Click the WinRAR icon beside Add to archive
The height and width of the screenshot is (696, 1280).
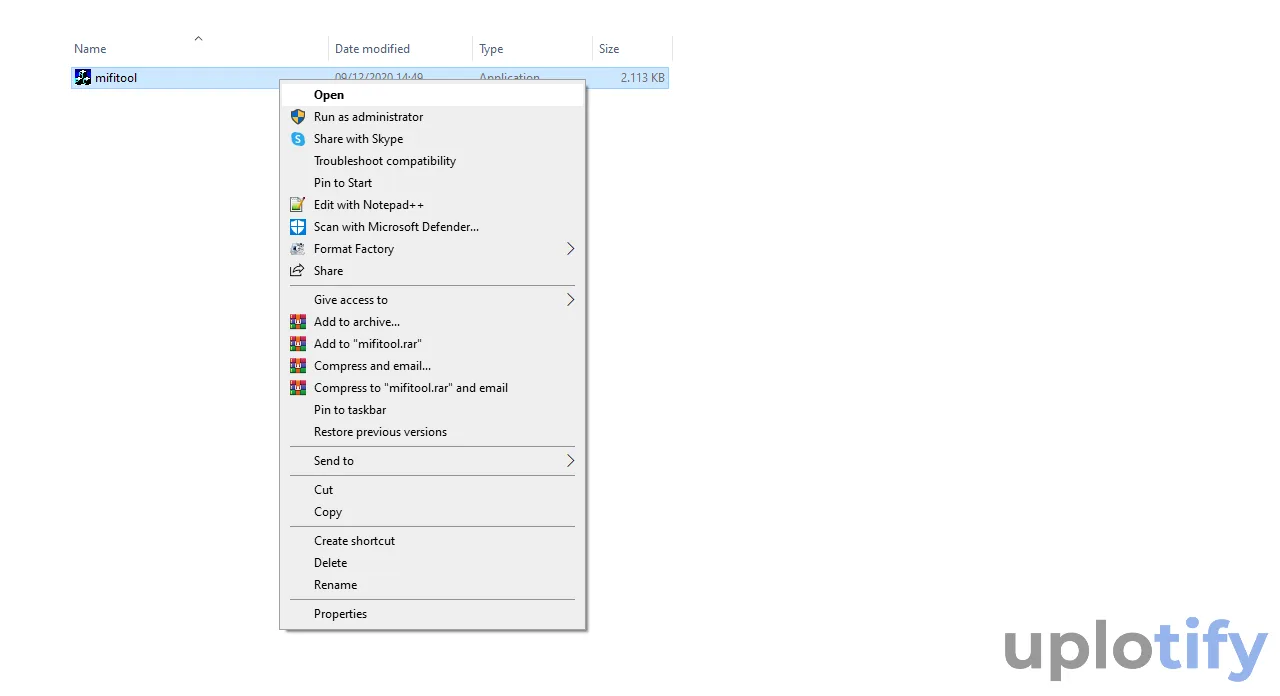[297, 322]
